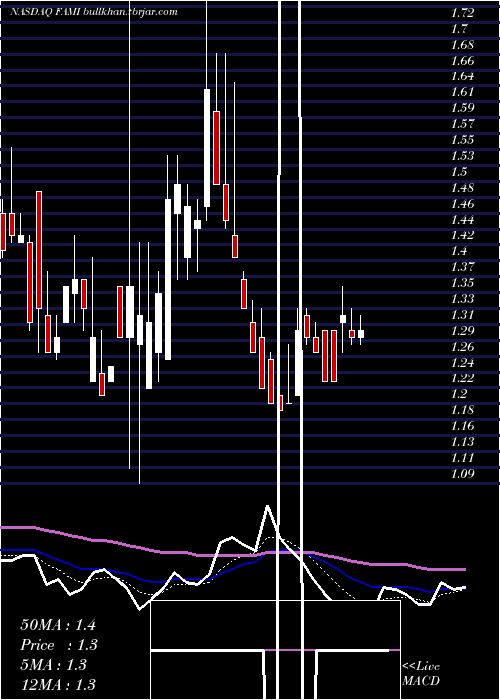This screenshot has width=500, height=700.
Task: Select the 1.72 price axis label
Action: click(462, 13)
